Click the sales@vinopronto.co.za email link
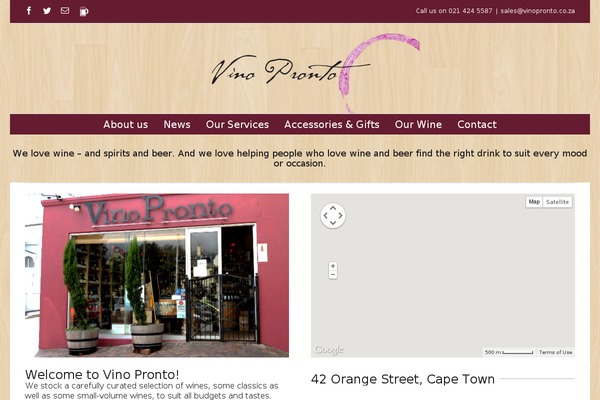The image size is (600, 400). 538,11
